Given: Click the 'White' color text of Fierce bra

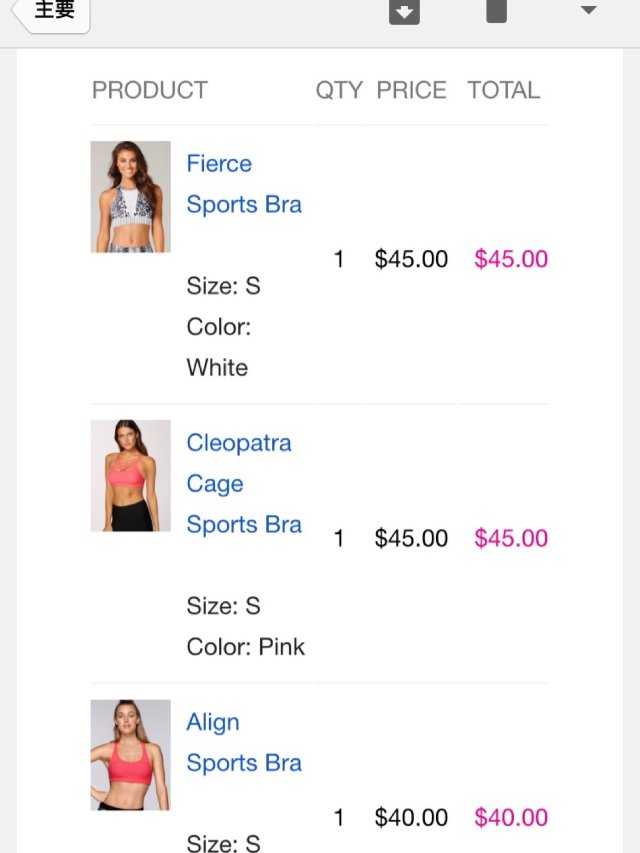Looking at the screenshot, I should click(x=217, y=368).
